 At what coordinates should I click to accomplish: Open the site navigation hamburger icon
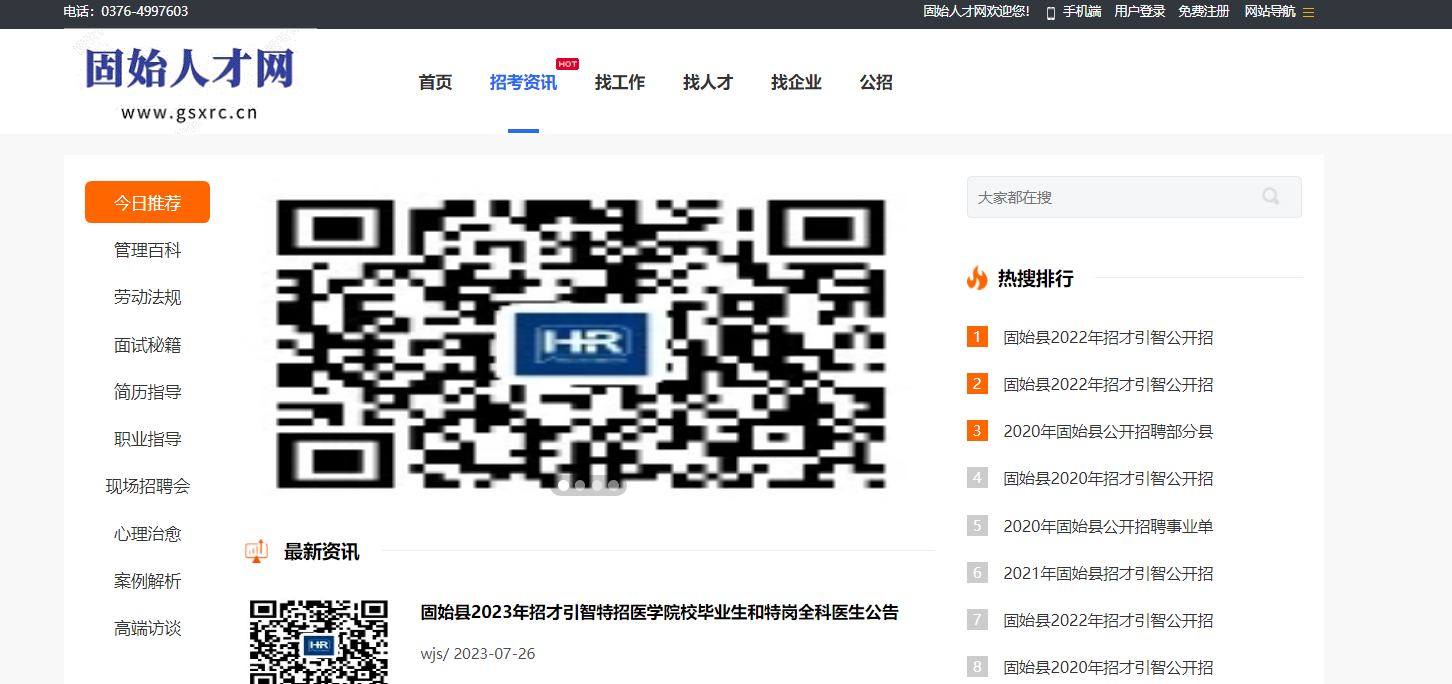coord(1308,12)
